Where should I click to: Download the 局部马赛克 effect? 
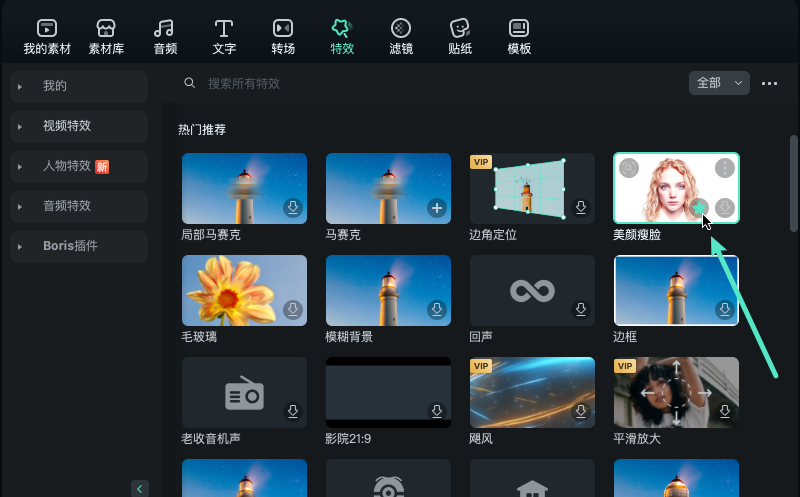point(293,208)
